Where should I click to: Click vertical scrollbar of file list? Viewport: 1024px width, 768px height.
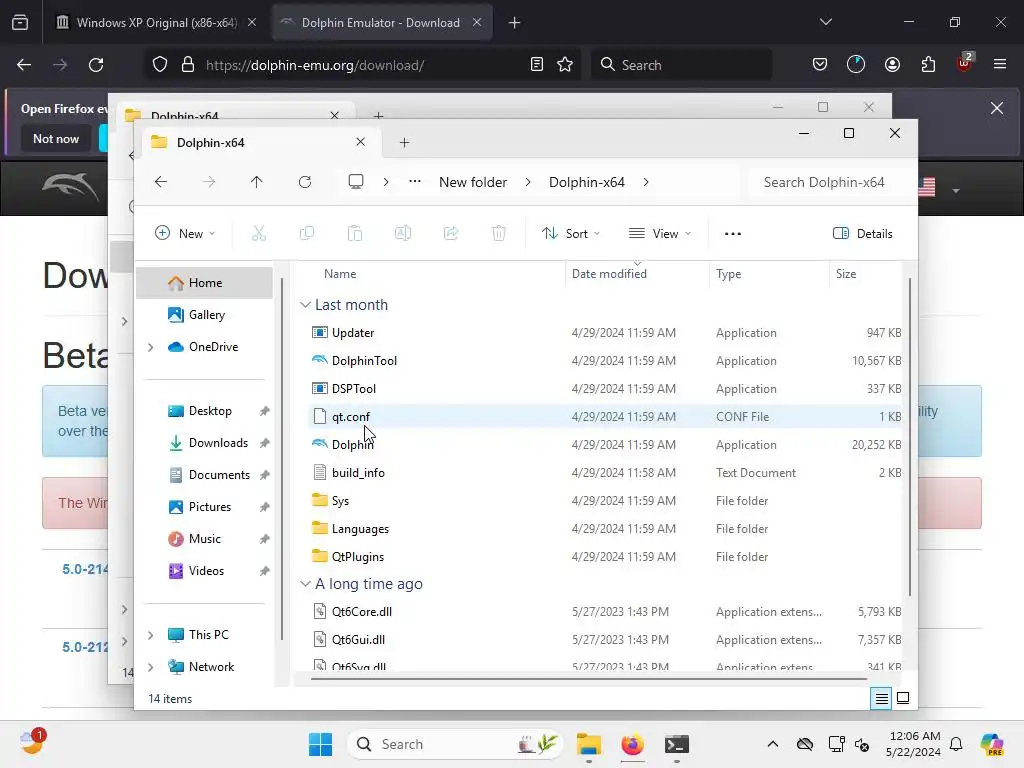click(x=909, y=436)
